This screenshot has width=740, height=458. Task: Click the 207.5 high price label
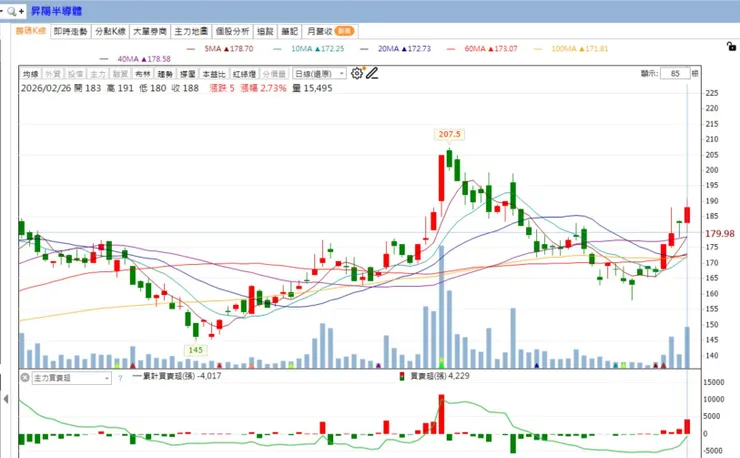[x=449, y=134]
